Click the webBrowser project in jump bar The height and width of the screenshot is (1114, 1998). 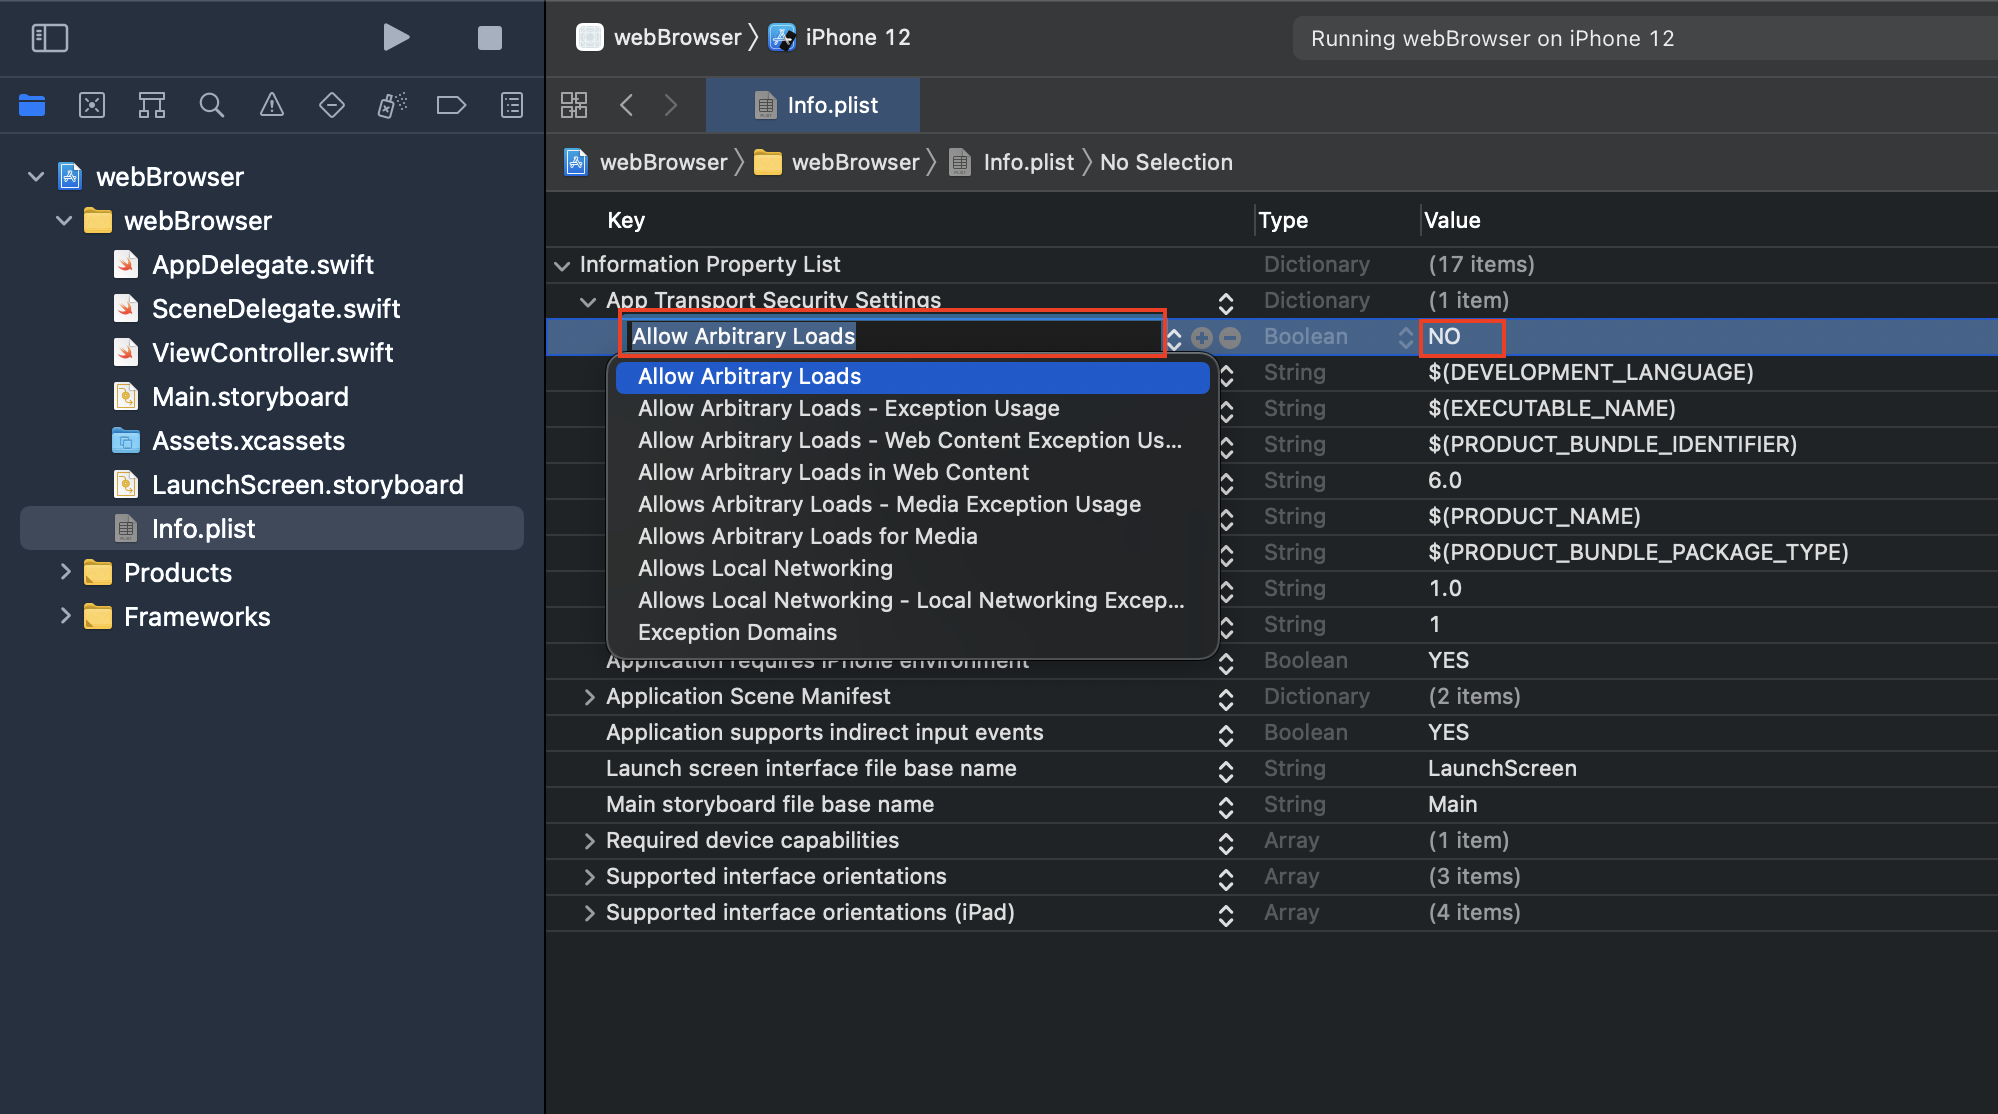646,162
